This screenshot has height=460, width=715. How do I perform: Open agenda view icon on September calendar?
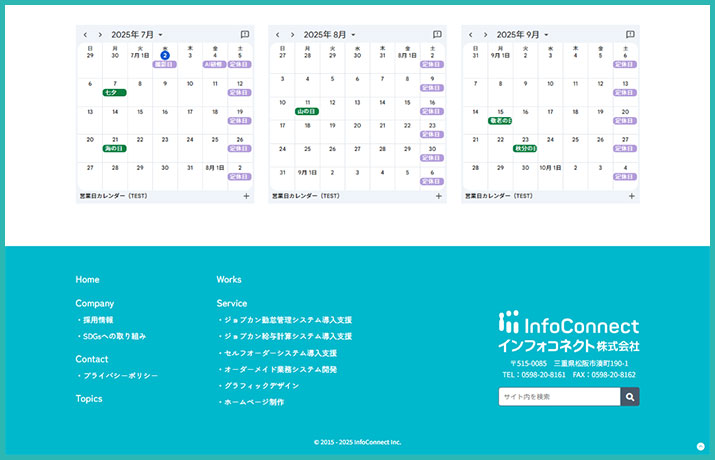tap(630, 35)
